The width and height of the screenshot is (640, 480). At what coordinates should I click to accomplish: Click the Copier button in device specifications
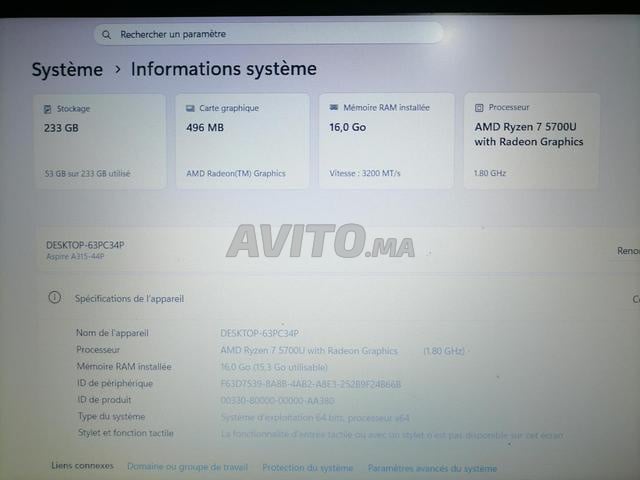[x=636, y=300]
